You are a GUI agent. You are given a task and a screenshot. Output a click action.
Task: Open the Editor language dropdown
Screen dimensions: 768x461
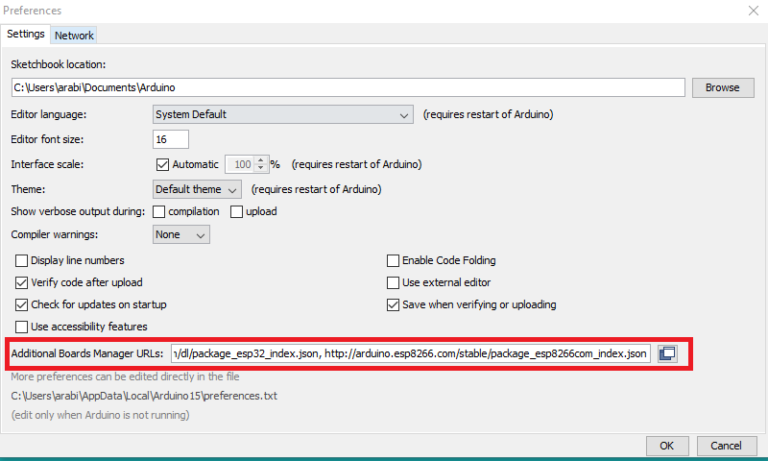[x=283, y=115]
